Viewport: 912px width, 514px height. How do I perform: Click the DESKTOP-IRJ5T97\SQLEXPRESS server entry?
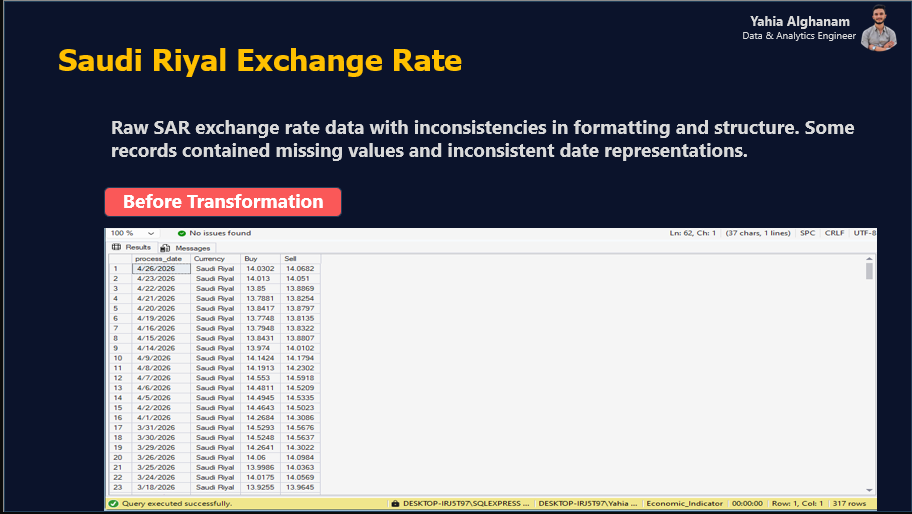coord(466,504)
